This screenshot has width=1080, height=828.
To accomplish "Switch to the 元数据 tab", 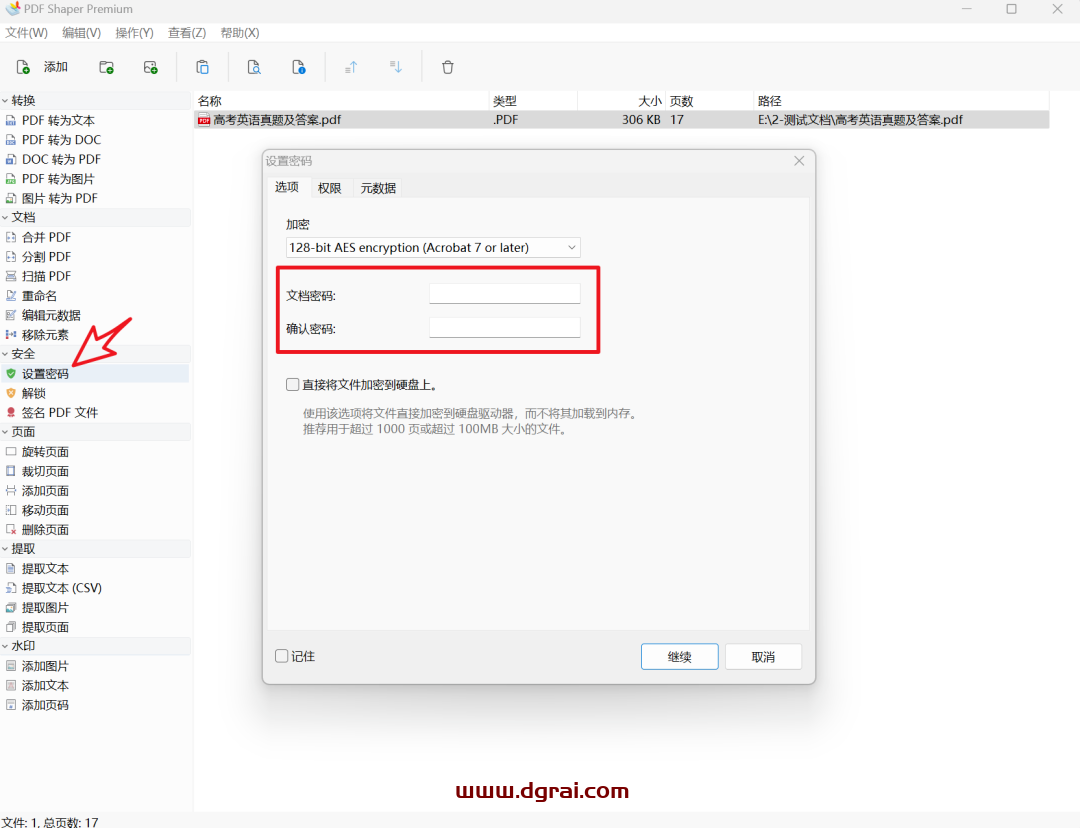I will (x=378, y=188).
